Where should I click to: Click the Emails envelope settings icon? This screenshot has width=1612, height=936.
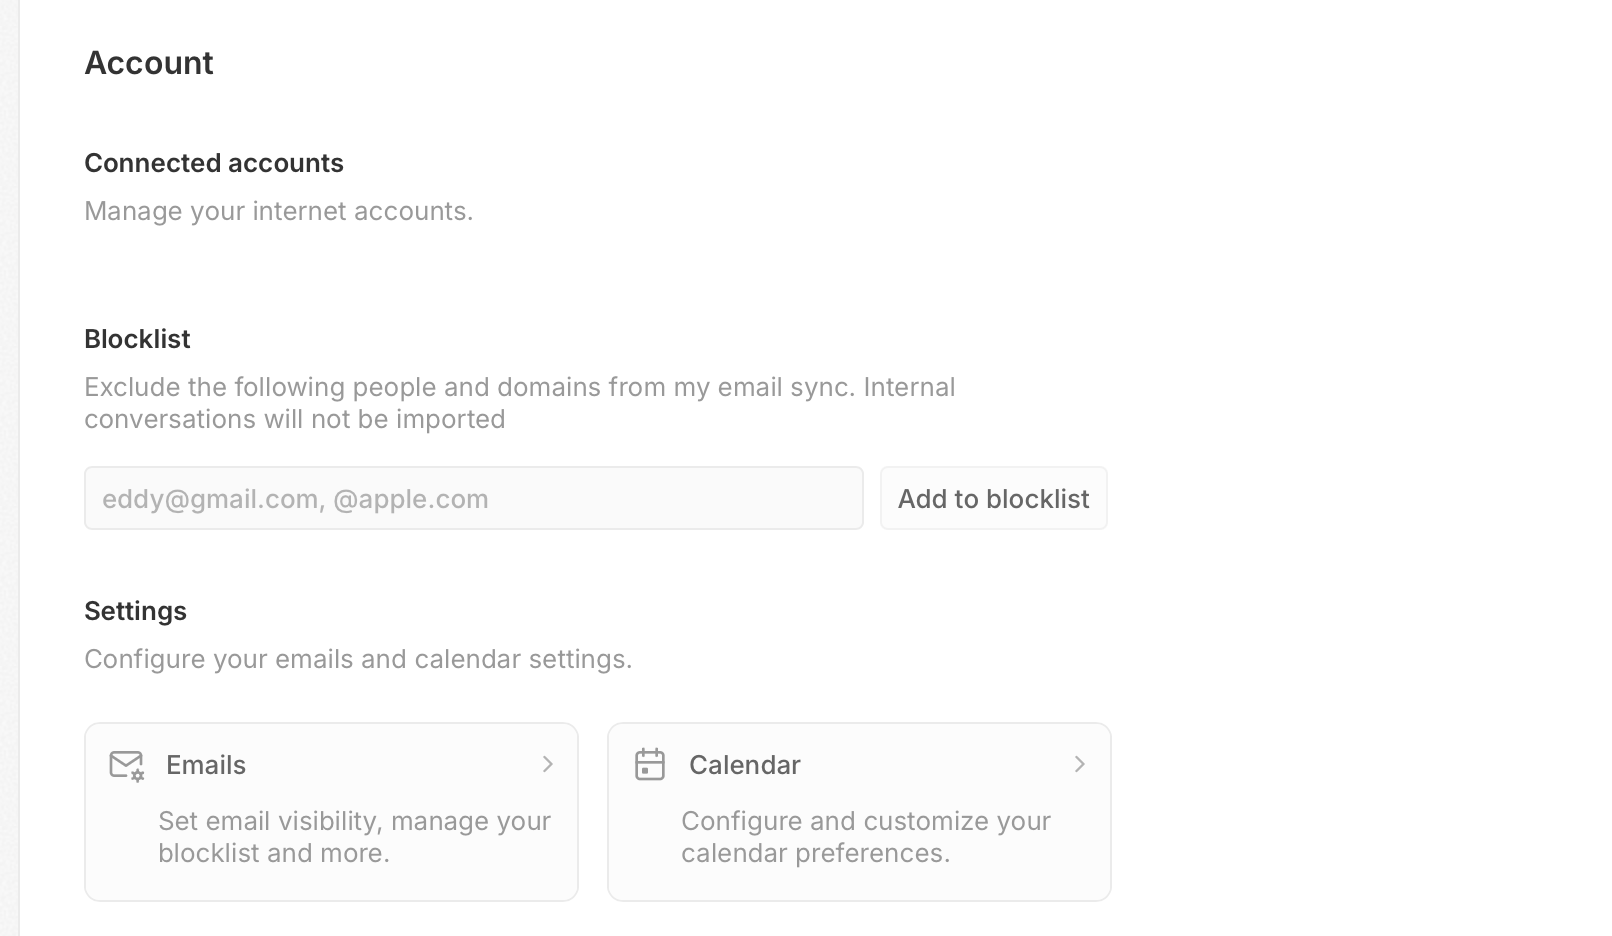click(x=126, y=765)
